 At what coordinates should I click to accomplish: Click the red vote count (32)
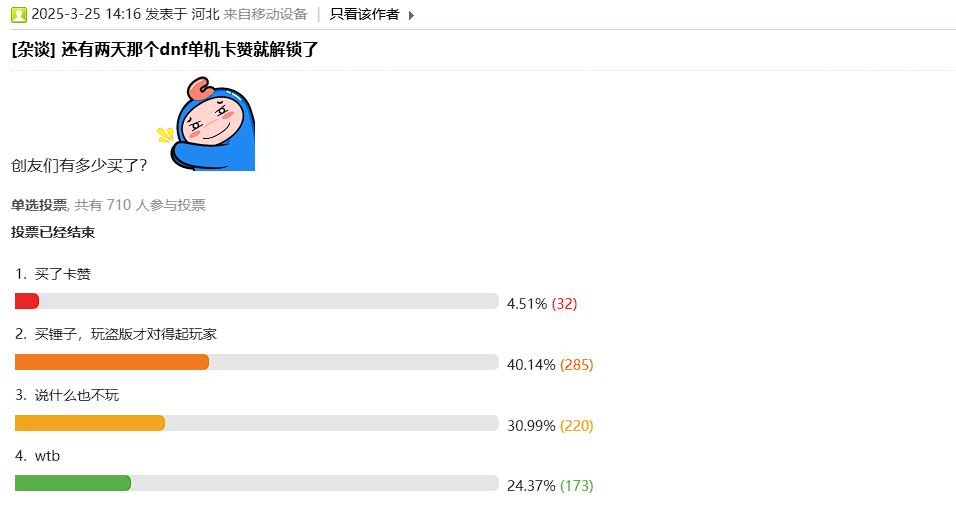[564, 304]
